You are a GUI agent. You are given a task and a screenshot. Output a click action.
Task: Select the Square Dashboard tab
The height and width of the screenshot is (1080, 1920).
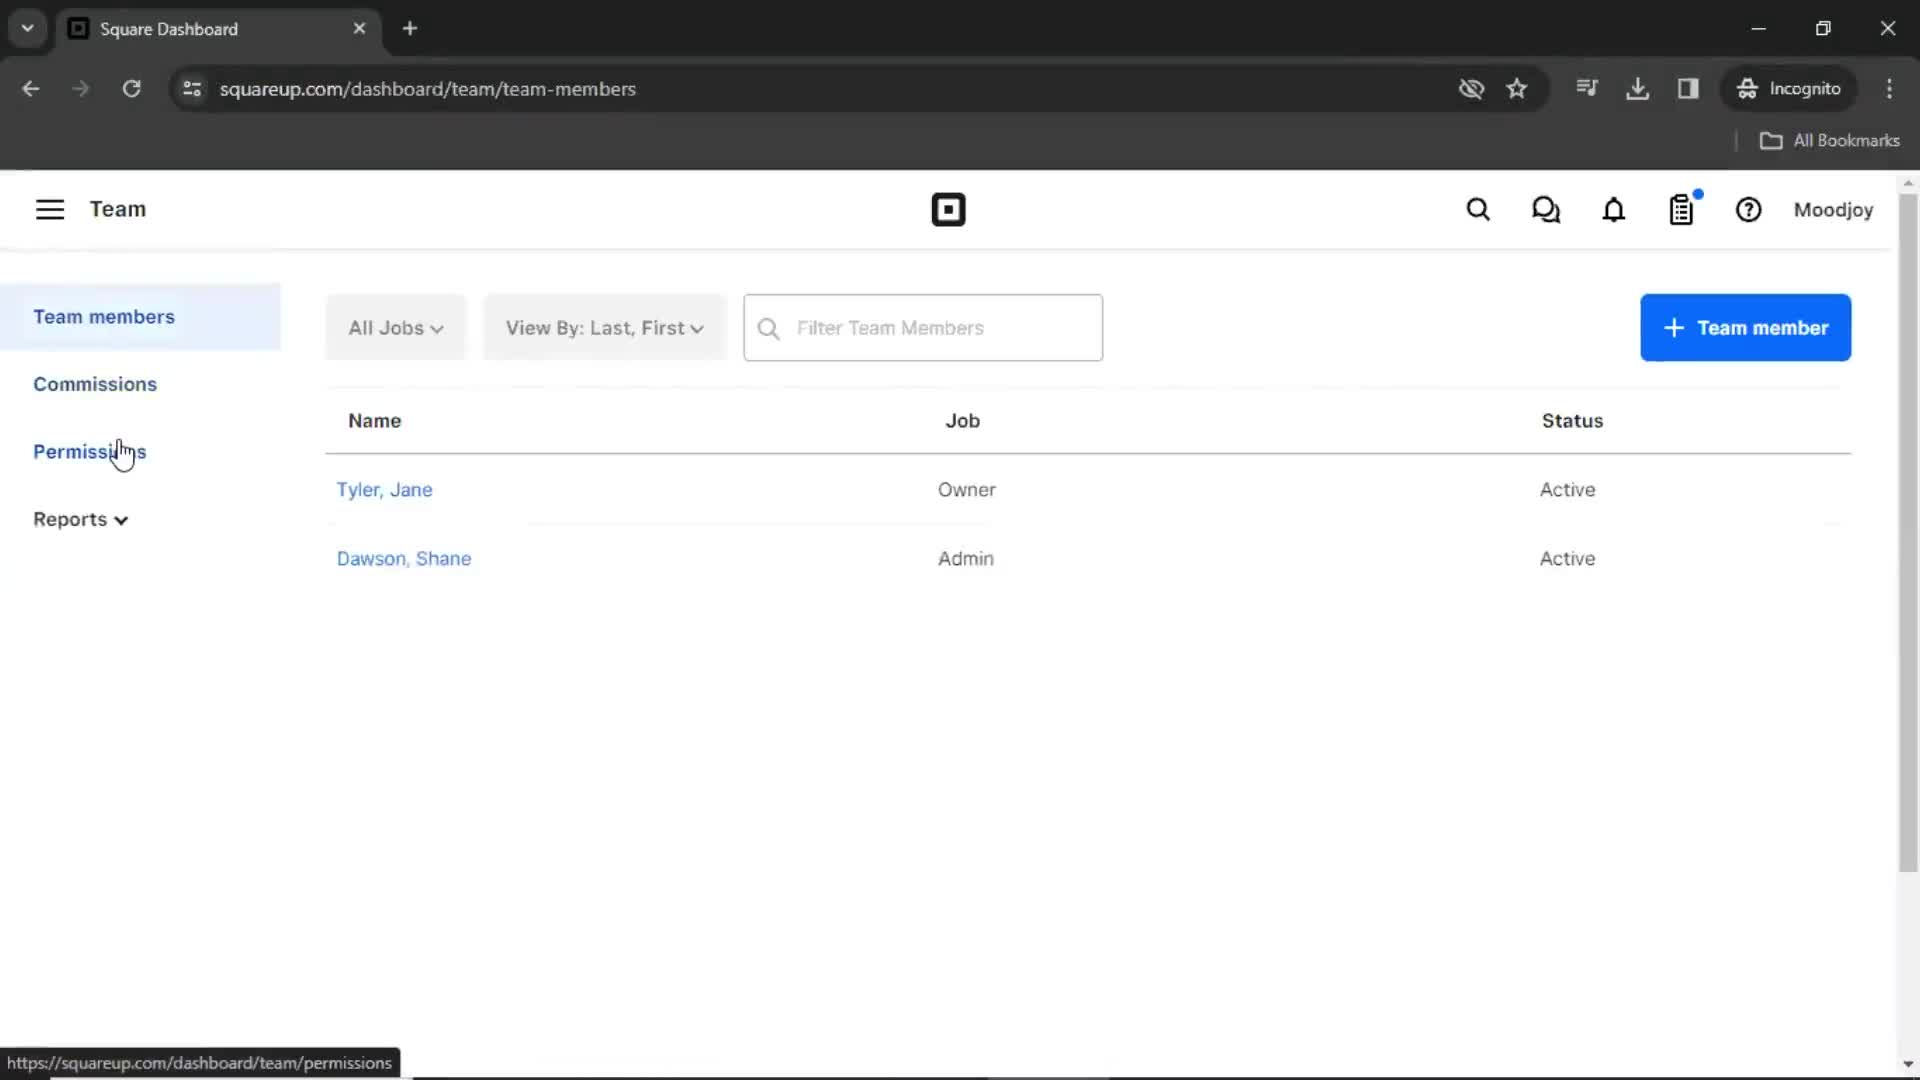click(x=218, y=29)
